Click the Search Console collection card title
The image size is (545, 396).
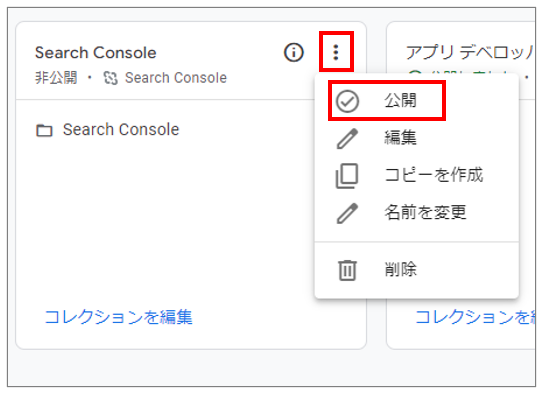click(96, 53)
